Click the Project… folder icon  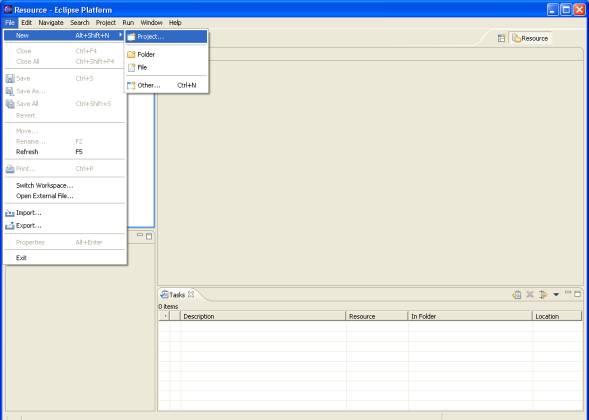pos(131,37)
